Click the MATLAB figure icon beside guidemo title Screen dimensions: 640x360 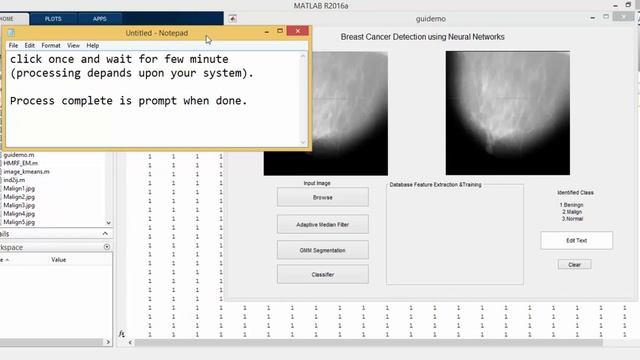point(233,18)
